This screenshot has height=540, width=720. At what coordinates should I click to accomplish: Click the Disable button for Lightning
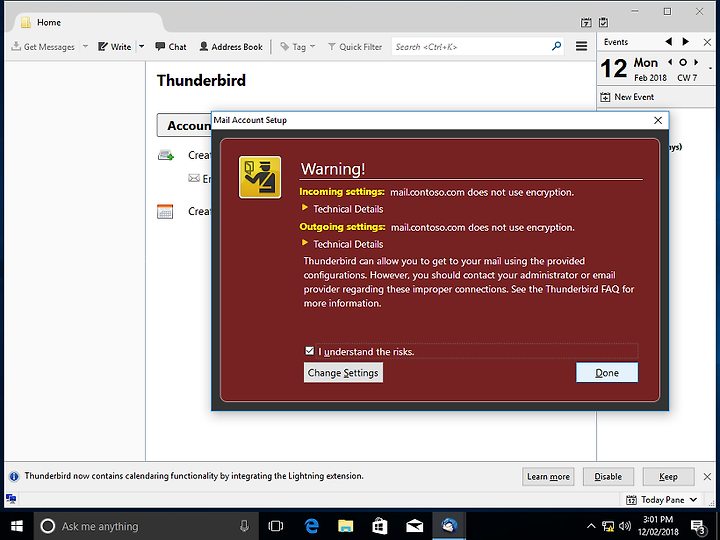pos(608,477)
